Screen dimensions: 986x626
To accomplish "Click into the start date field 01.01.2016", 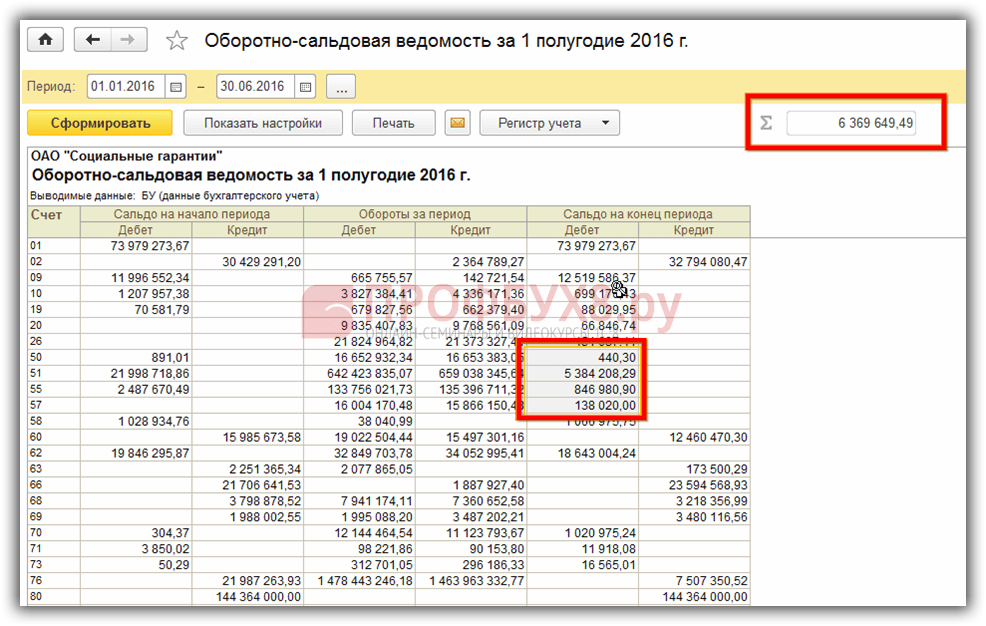I will 124,87.
